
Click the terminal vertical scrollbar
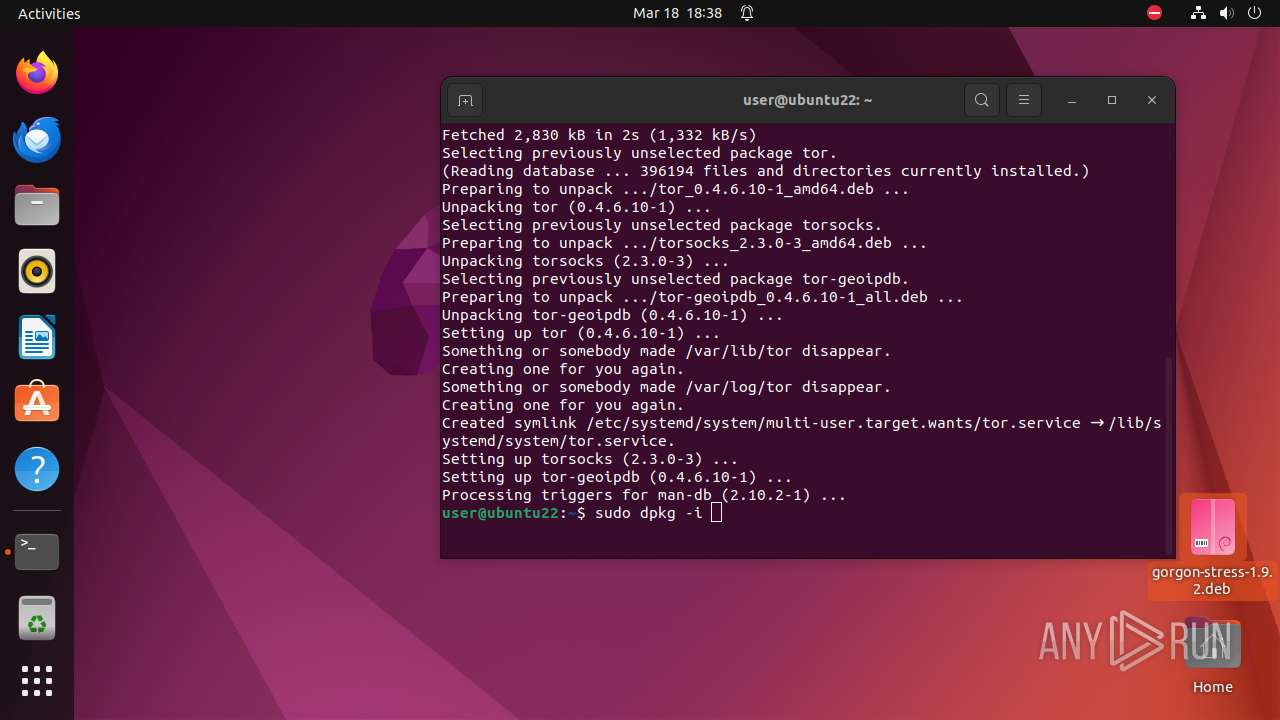pyautogui.click(x=1169, y=454)
